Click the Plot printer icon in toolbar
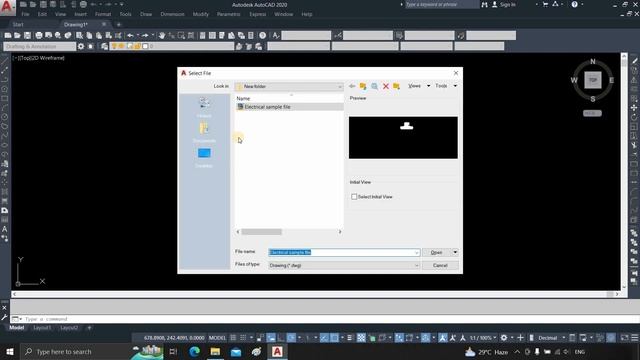Viewport: 640px width, 360px height. click(x=39, y=36)
